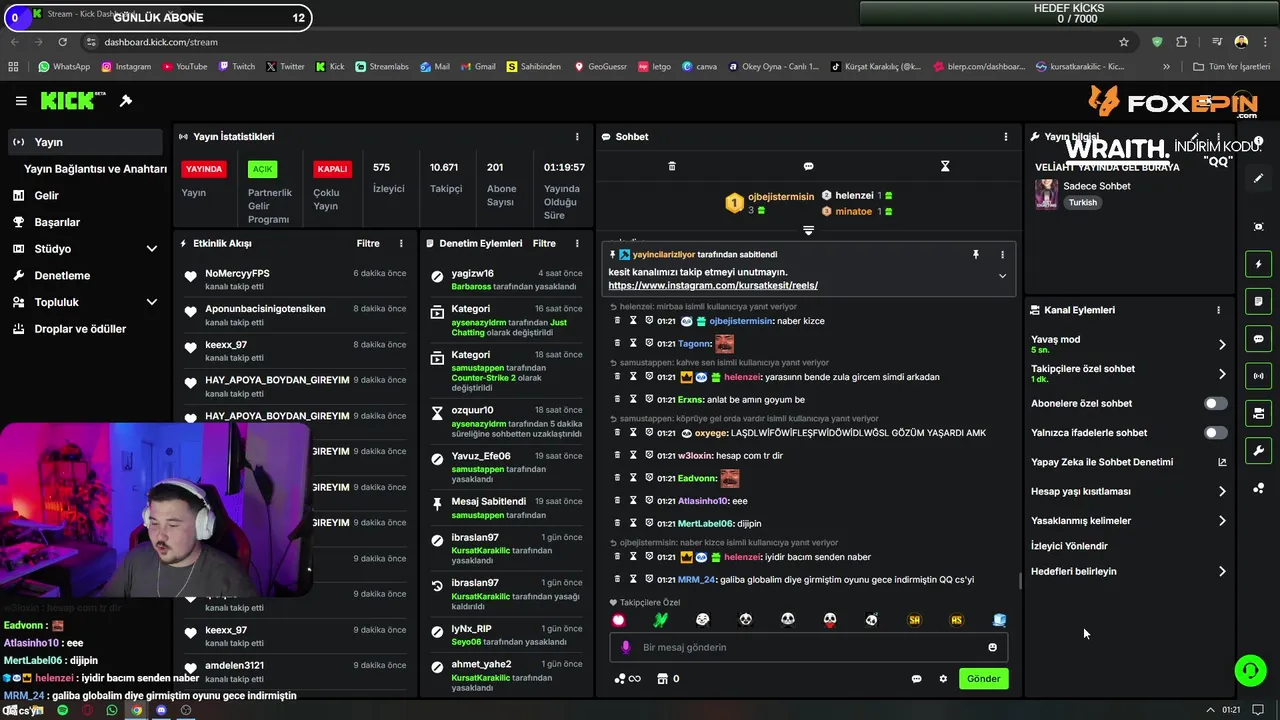Open Yasaklanmış kelimeler arrow

[x=1222, y=521]
